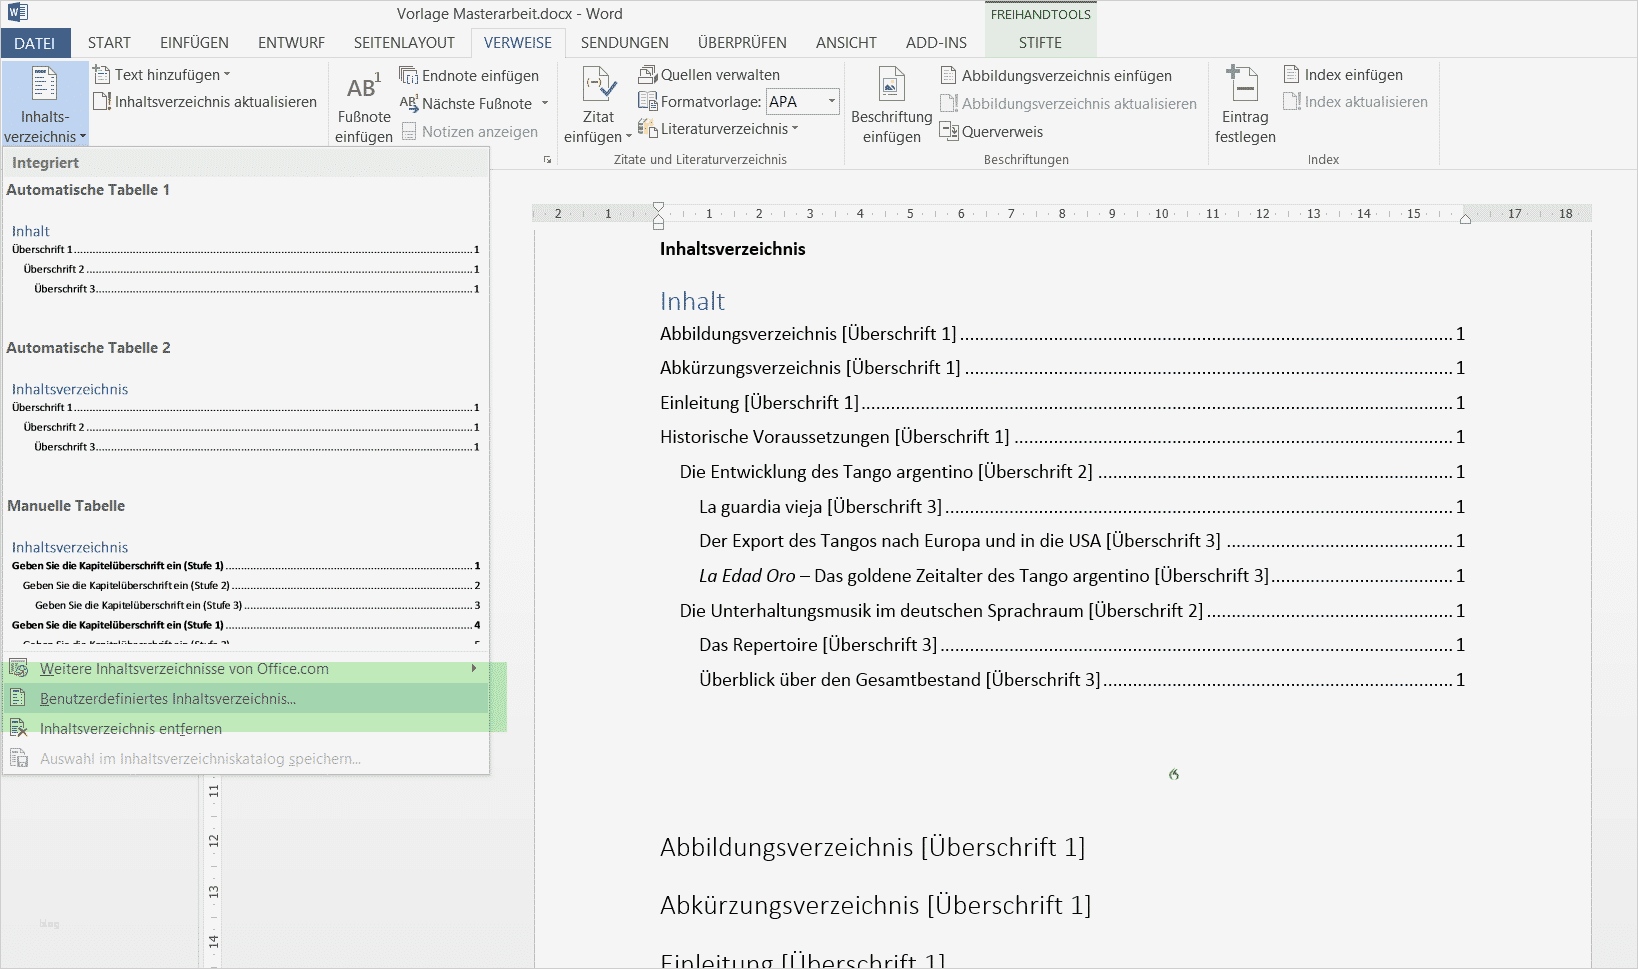Select Inhaltsverzeichnis entfernen from the menu

[128, 728]
